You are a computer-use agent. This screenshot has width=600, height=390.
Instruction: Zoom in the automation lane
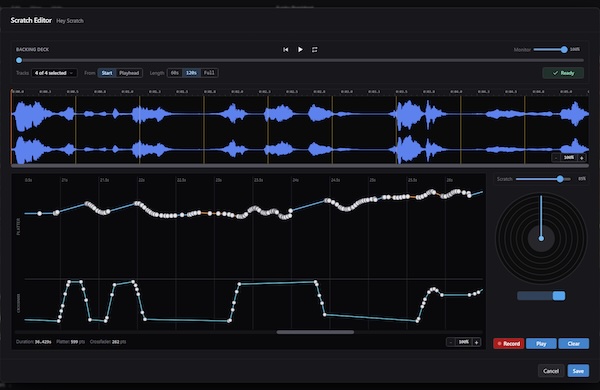(x=476, y=342)
